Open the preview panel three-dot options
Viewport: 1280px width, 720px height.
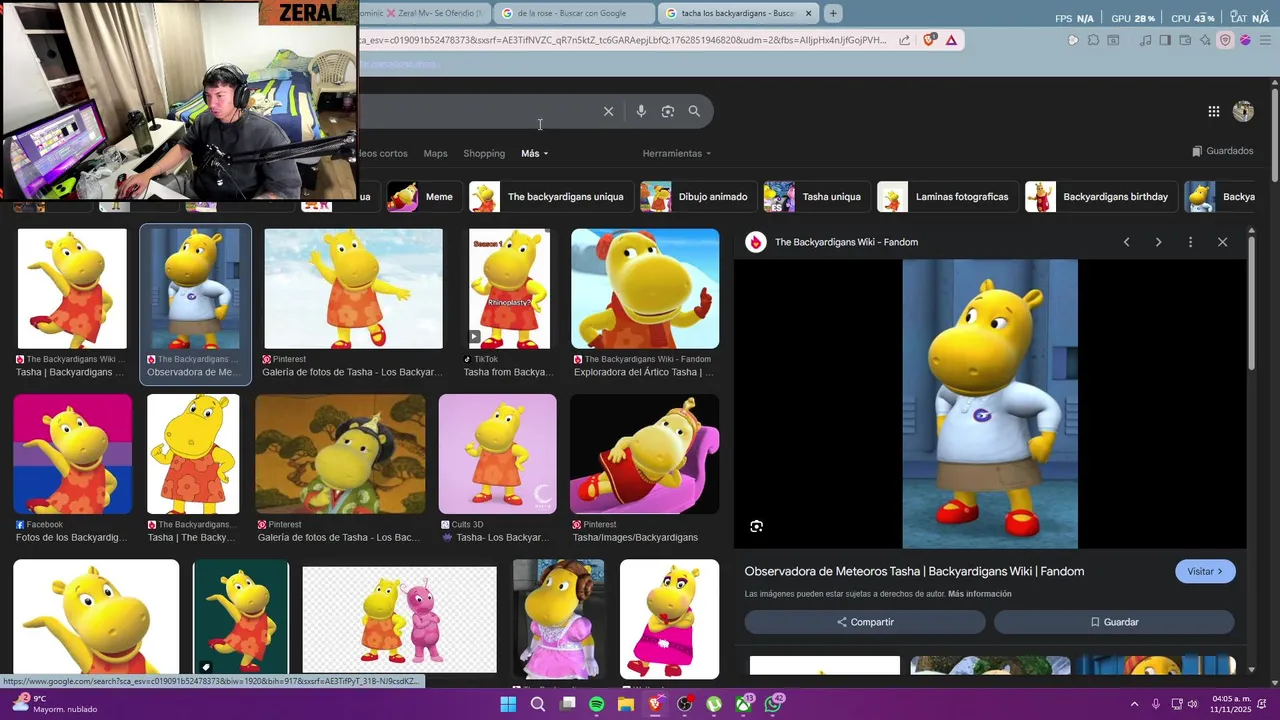1190,242
